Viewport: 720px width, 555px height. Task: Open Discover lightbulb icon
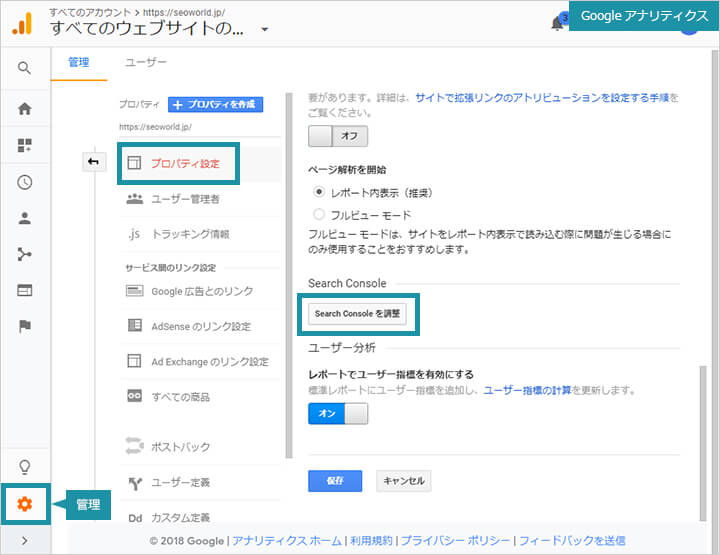[24, 467]
